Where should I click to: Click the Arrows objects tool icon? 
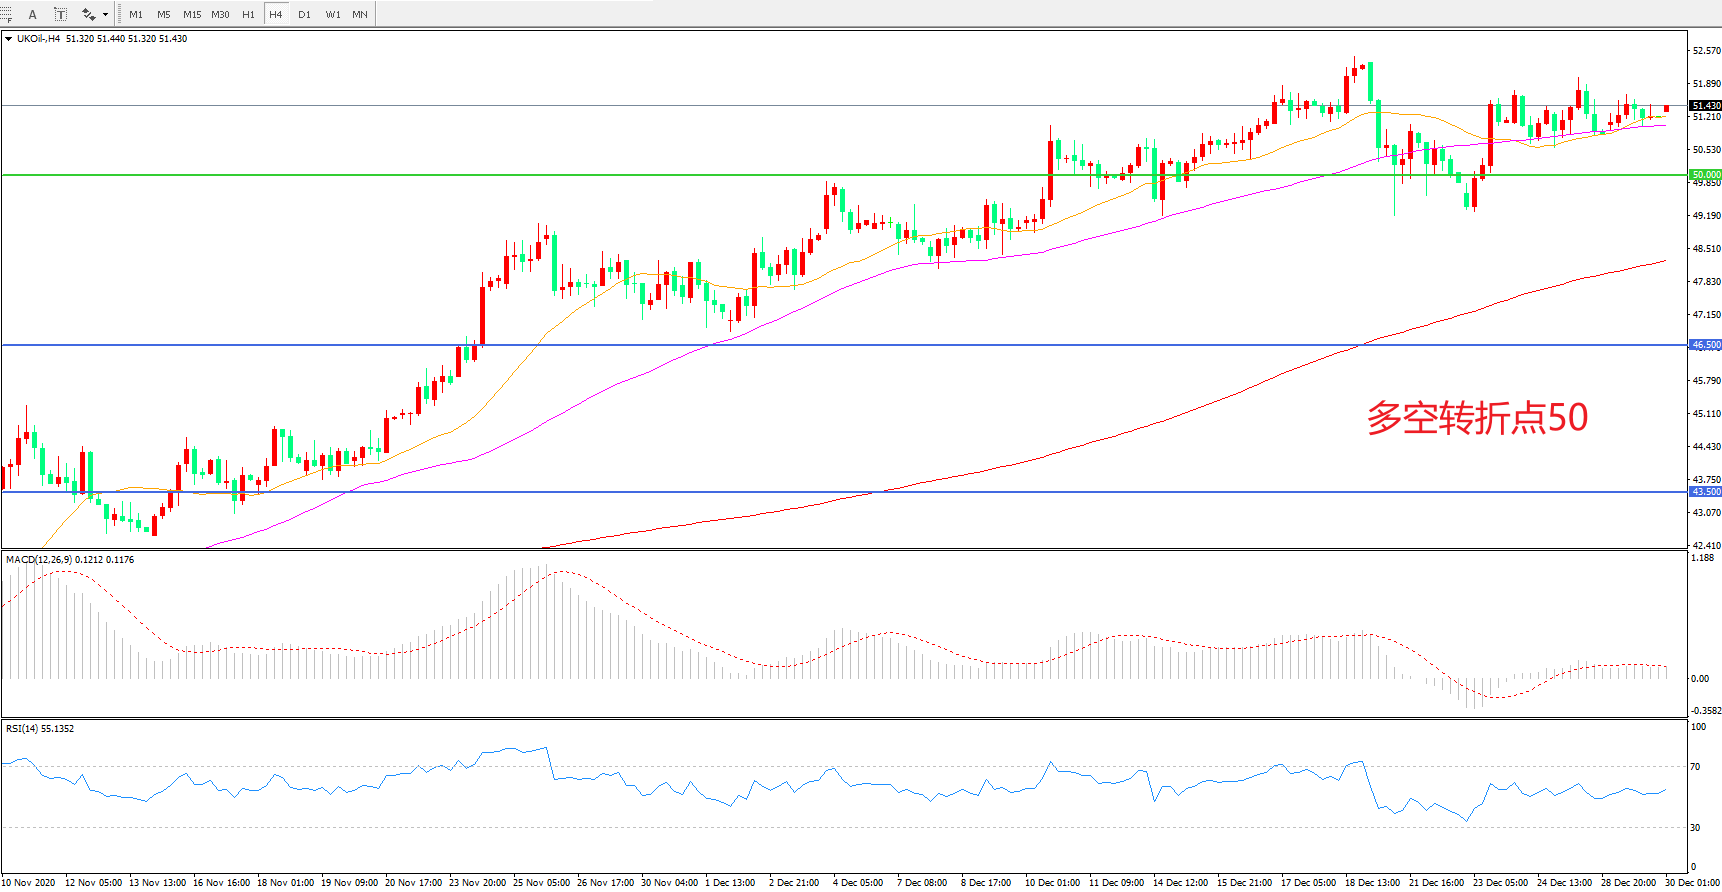click(x=88, y=14)
